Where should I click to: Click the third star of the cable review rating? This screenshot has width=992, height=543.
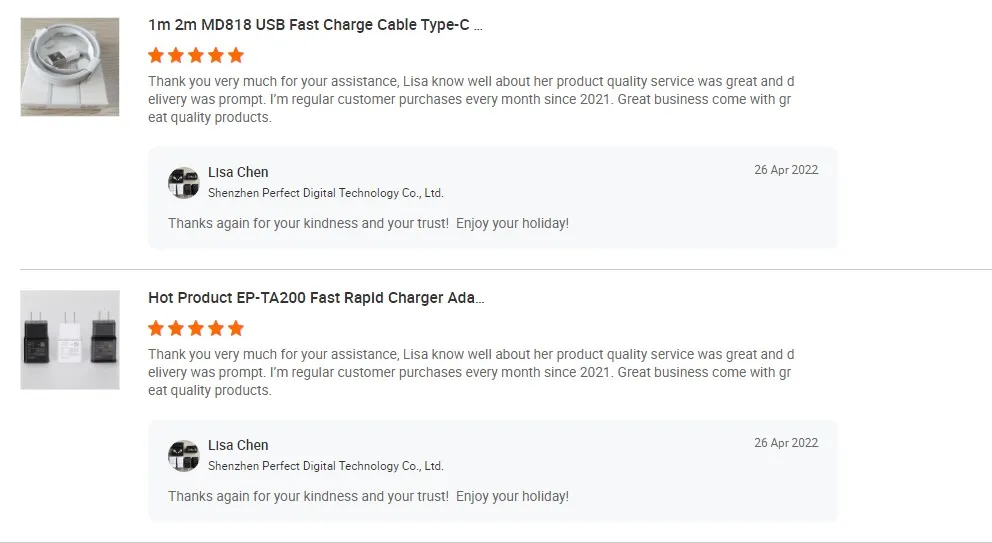(x=196, y=55)
